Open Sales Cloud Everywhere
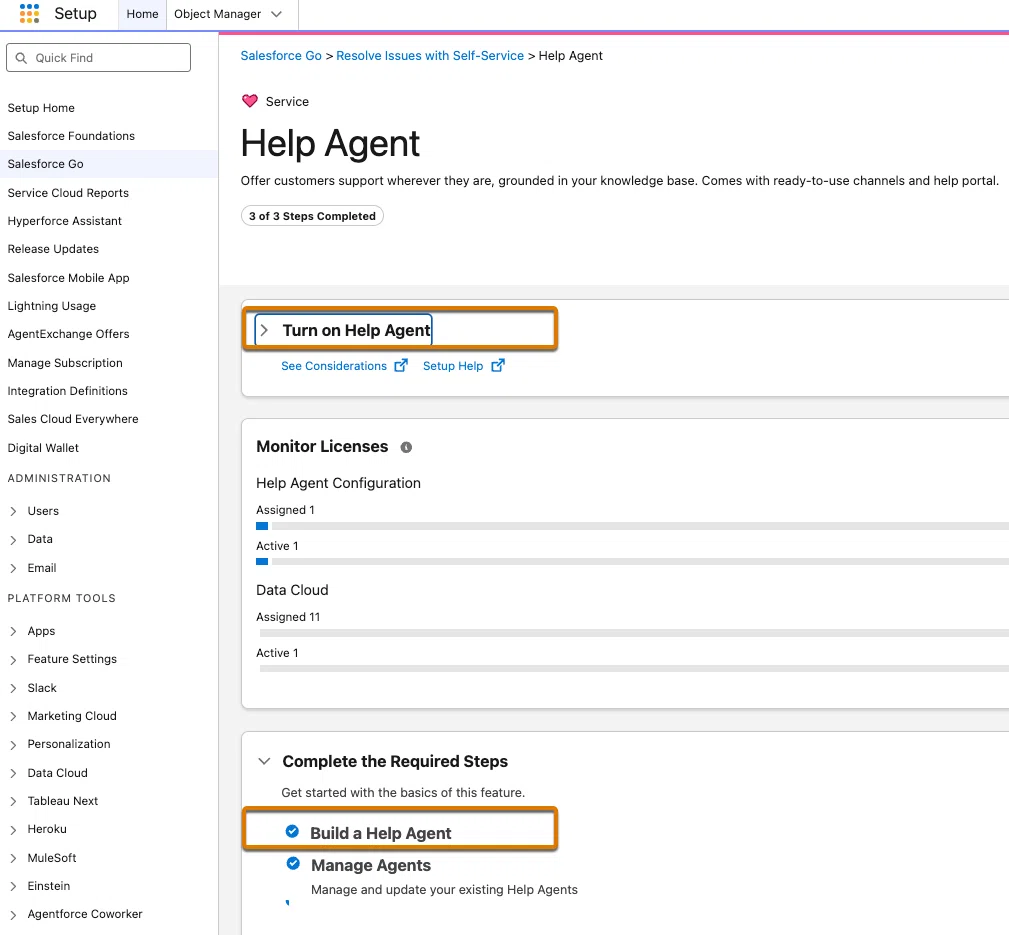 point(73,419)
